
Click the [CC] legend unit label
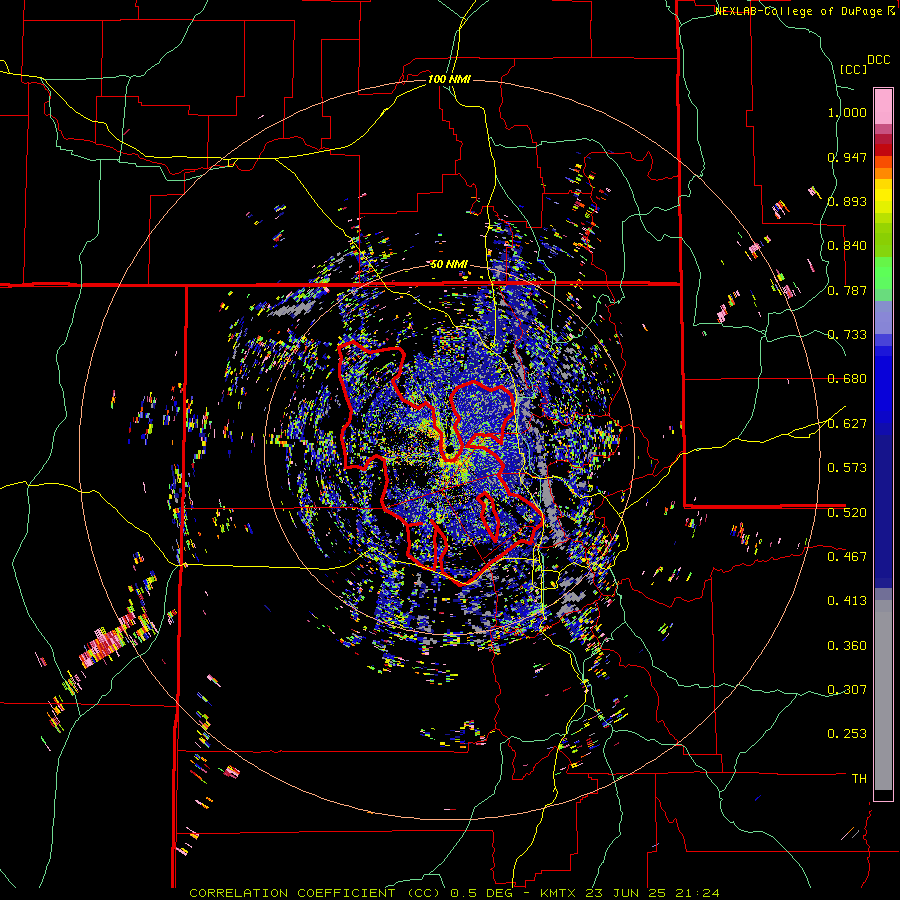(x=854, y=69)
